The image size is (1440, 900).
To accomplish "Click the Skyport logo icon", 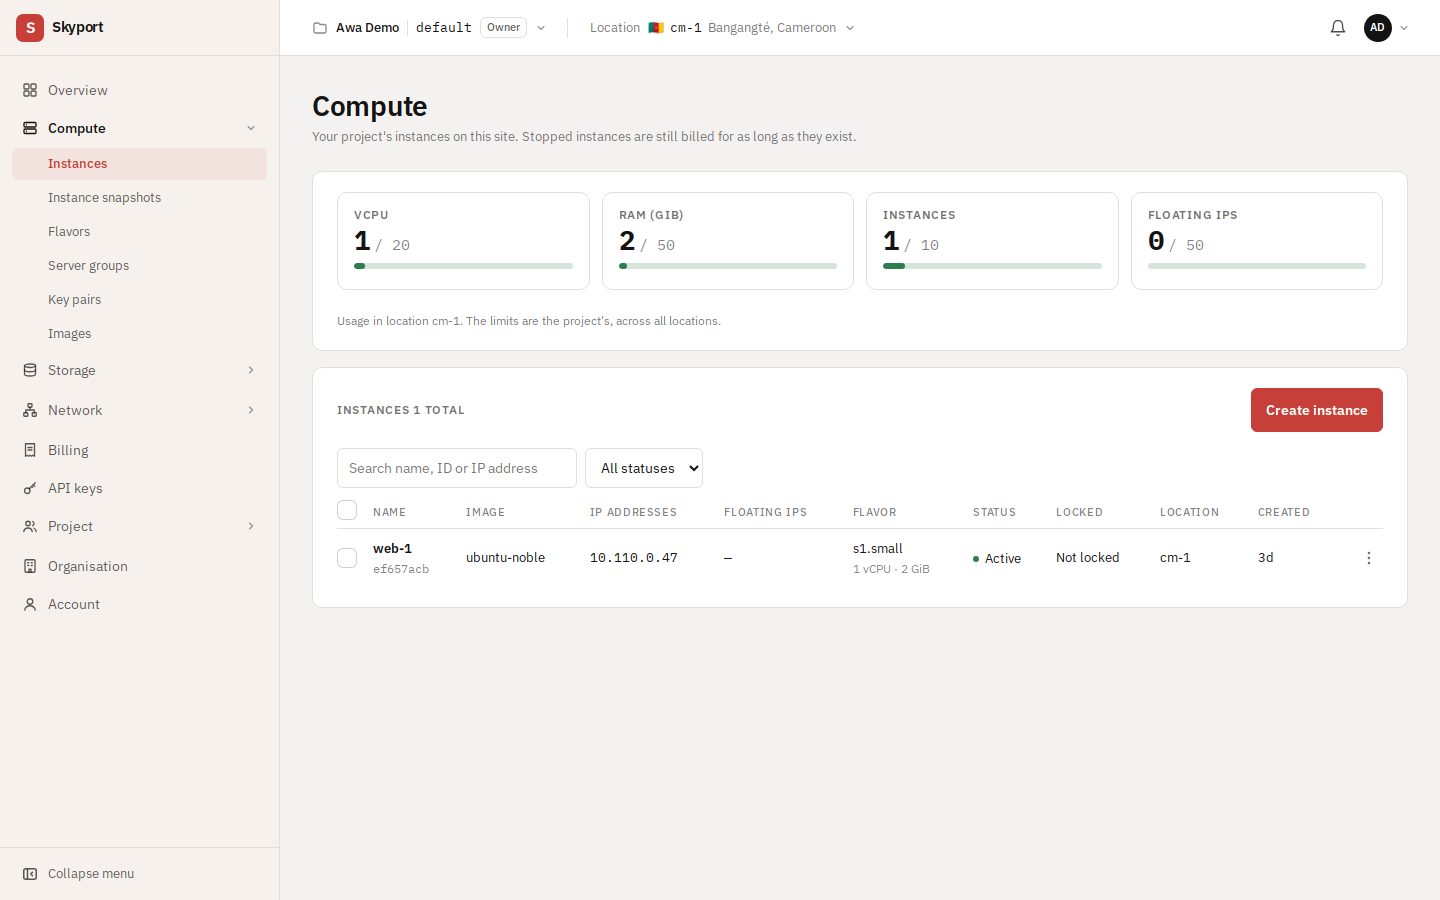I will pos(30,28).
